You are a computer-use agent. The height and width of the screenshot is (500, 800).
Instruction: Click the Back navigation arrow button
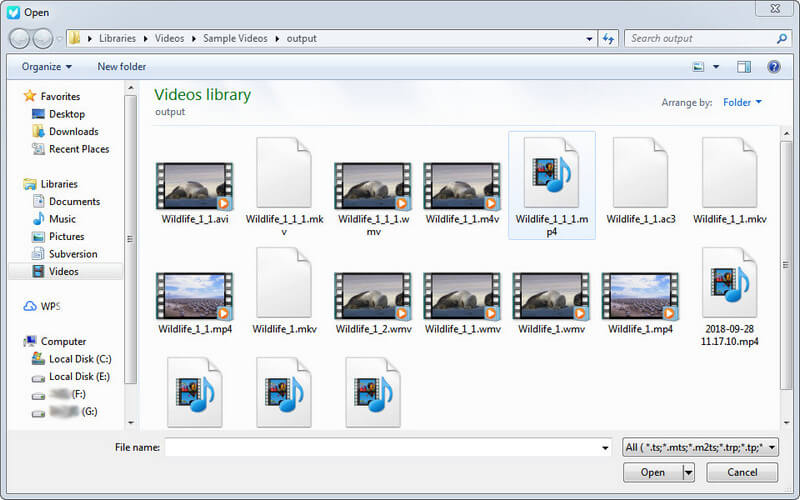(x=19, y=39)
